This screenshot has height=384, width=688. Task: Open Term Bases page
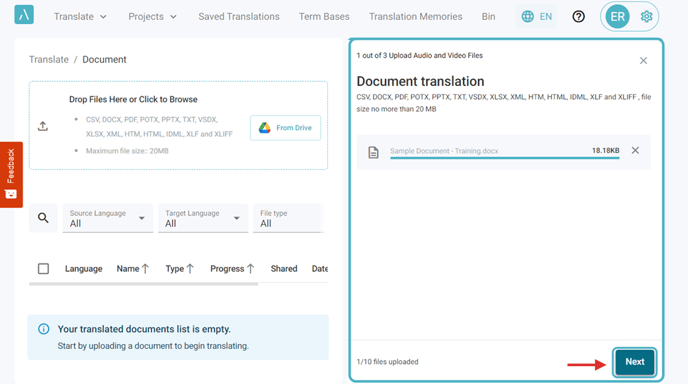324,17
